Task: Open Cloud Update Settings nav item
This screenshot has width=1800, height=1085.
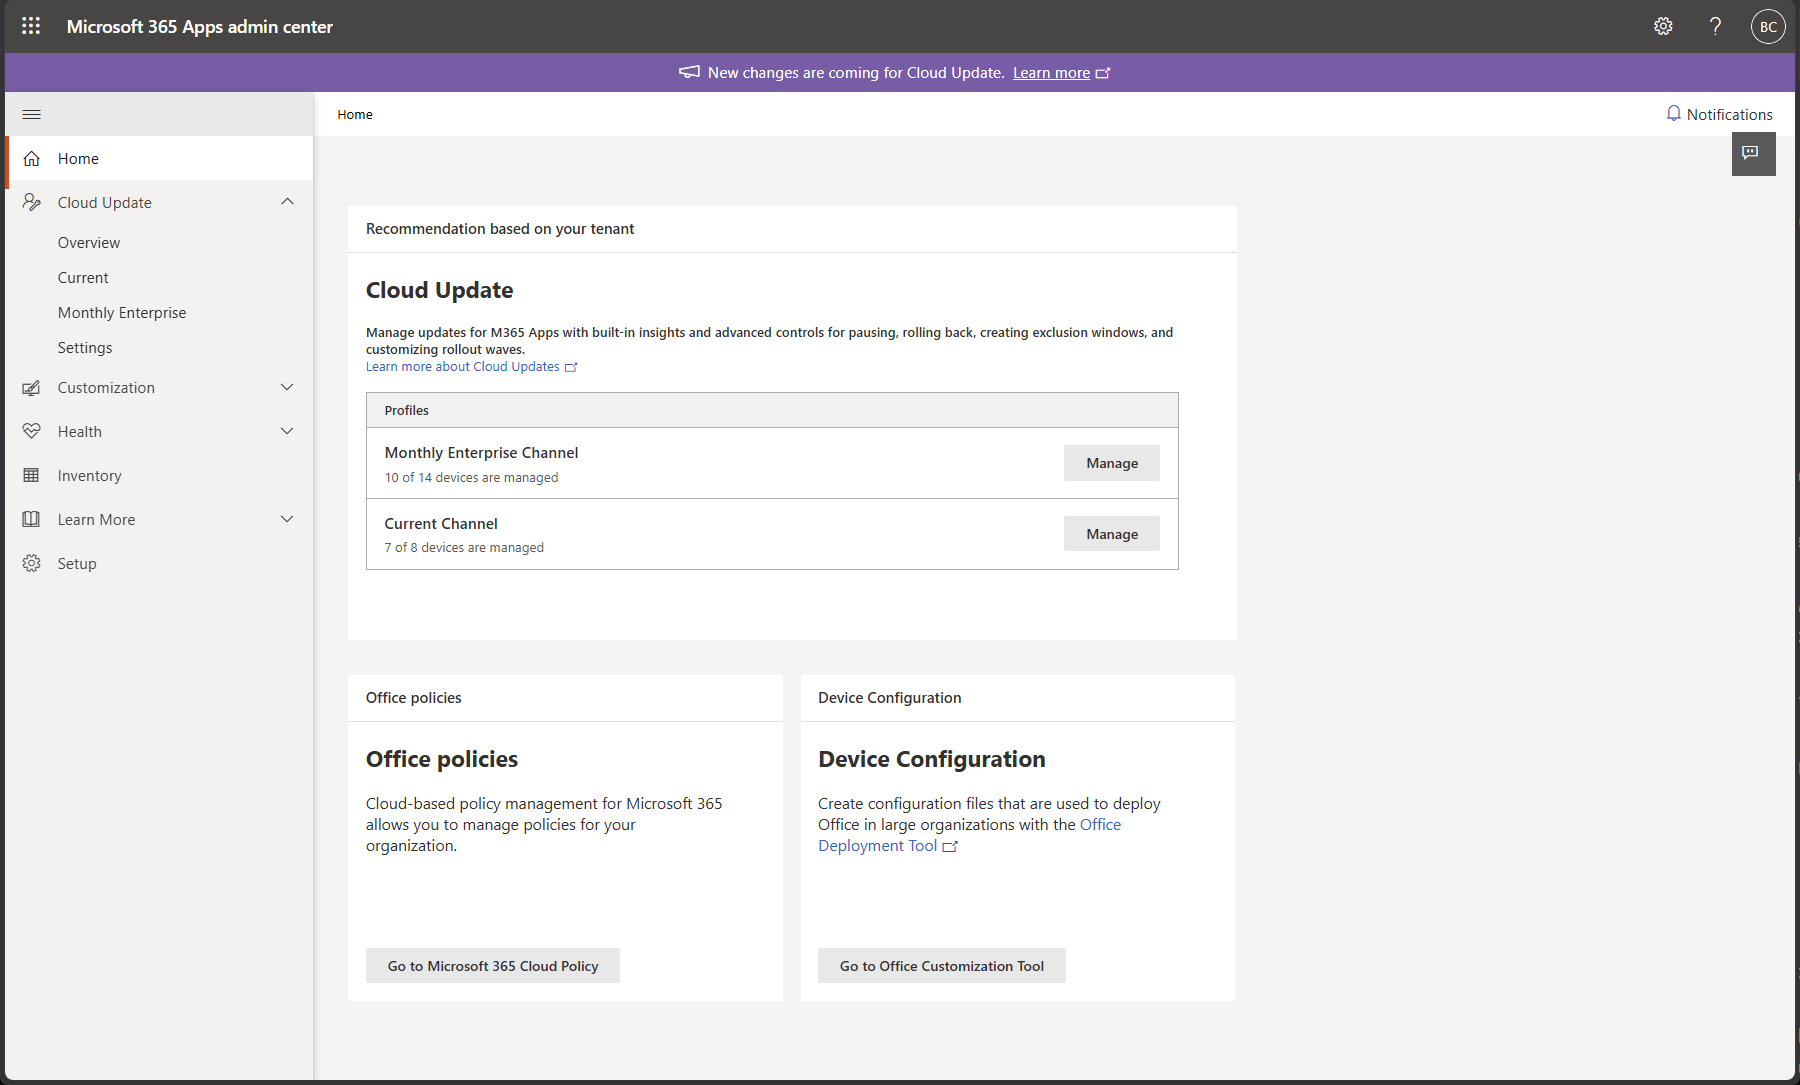Action: [x=85, y=348]
